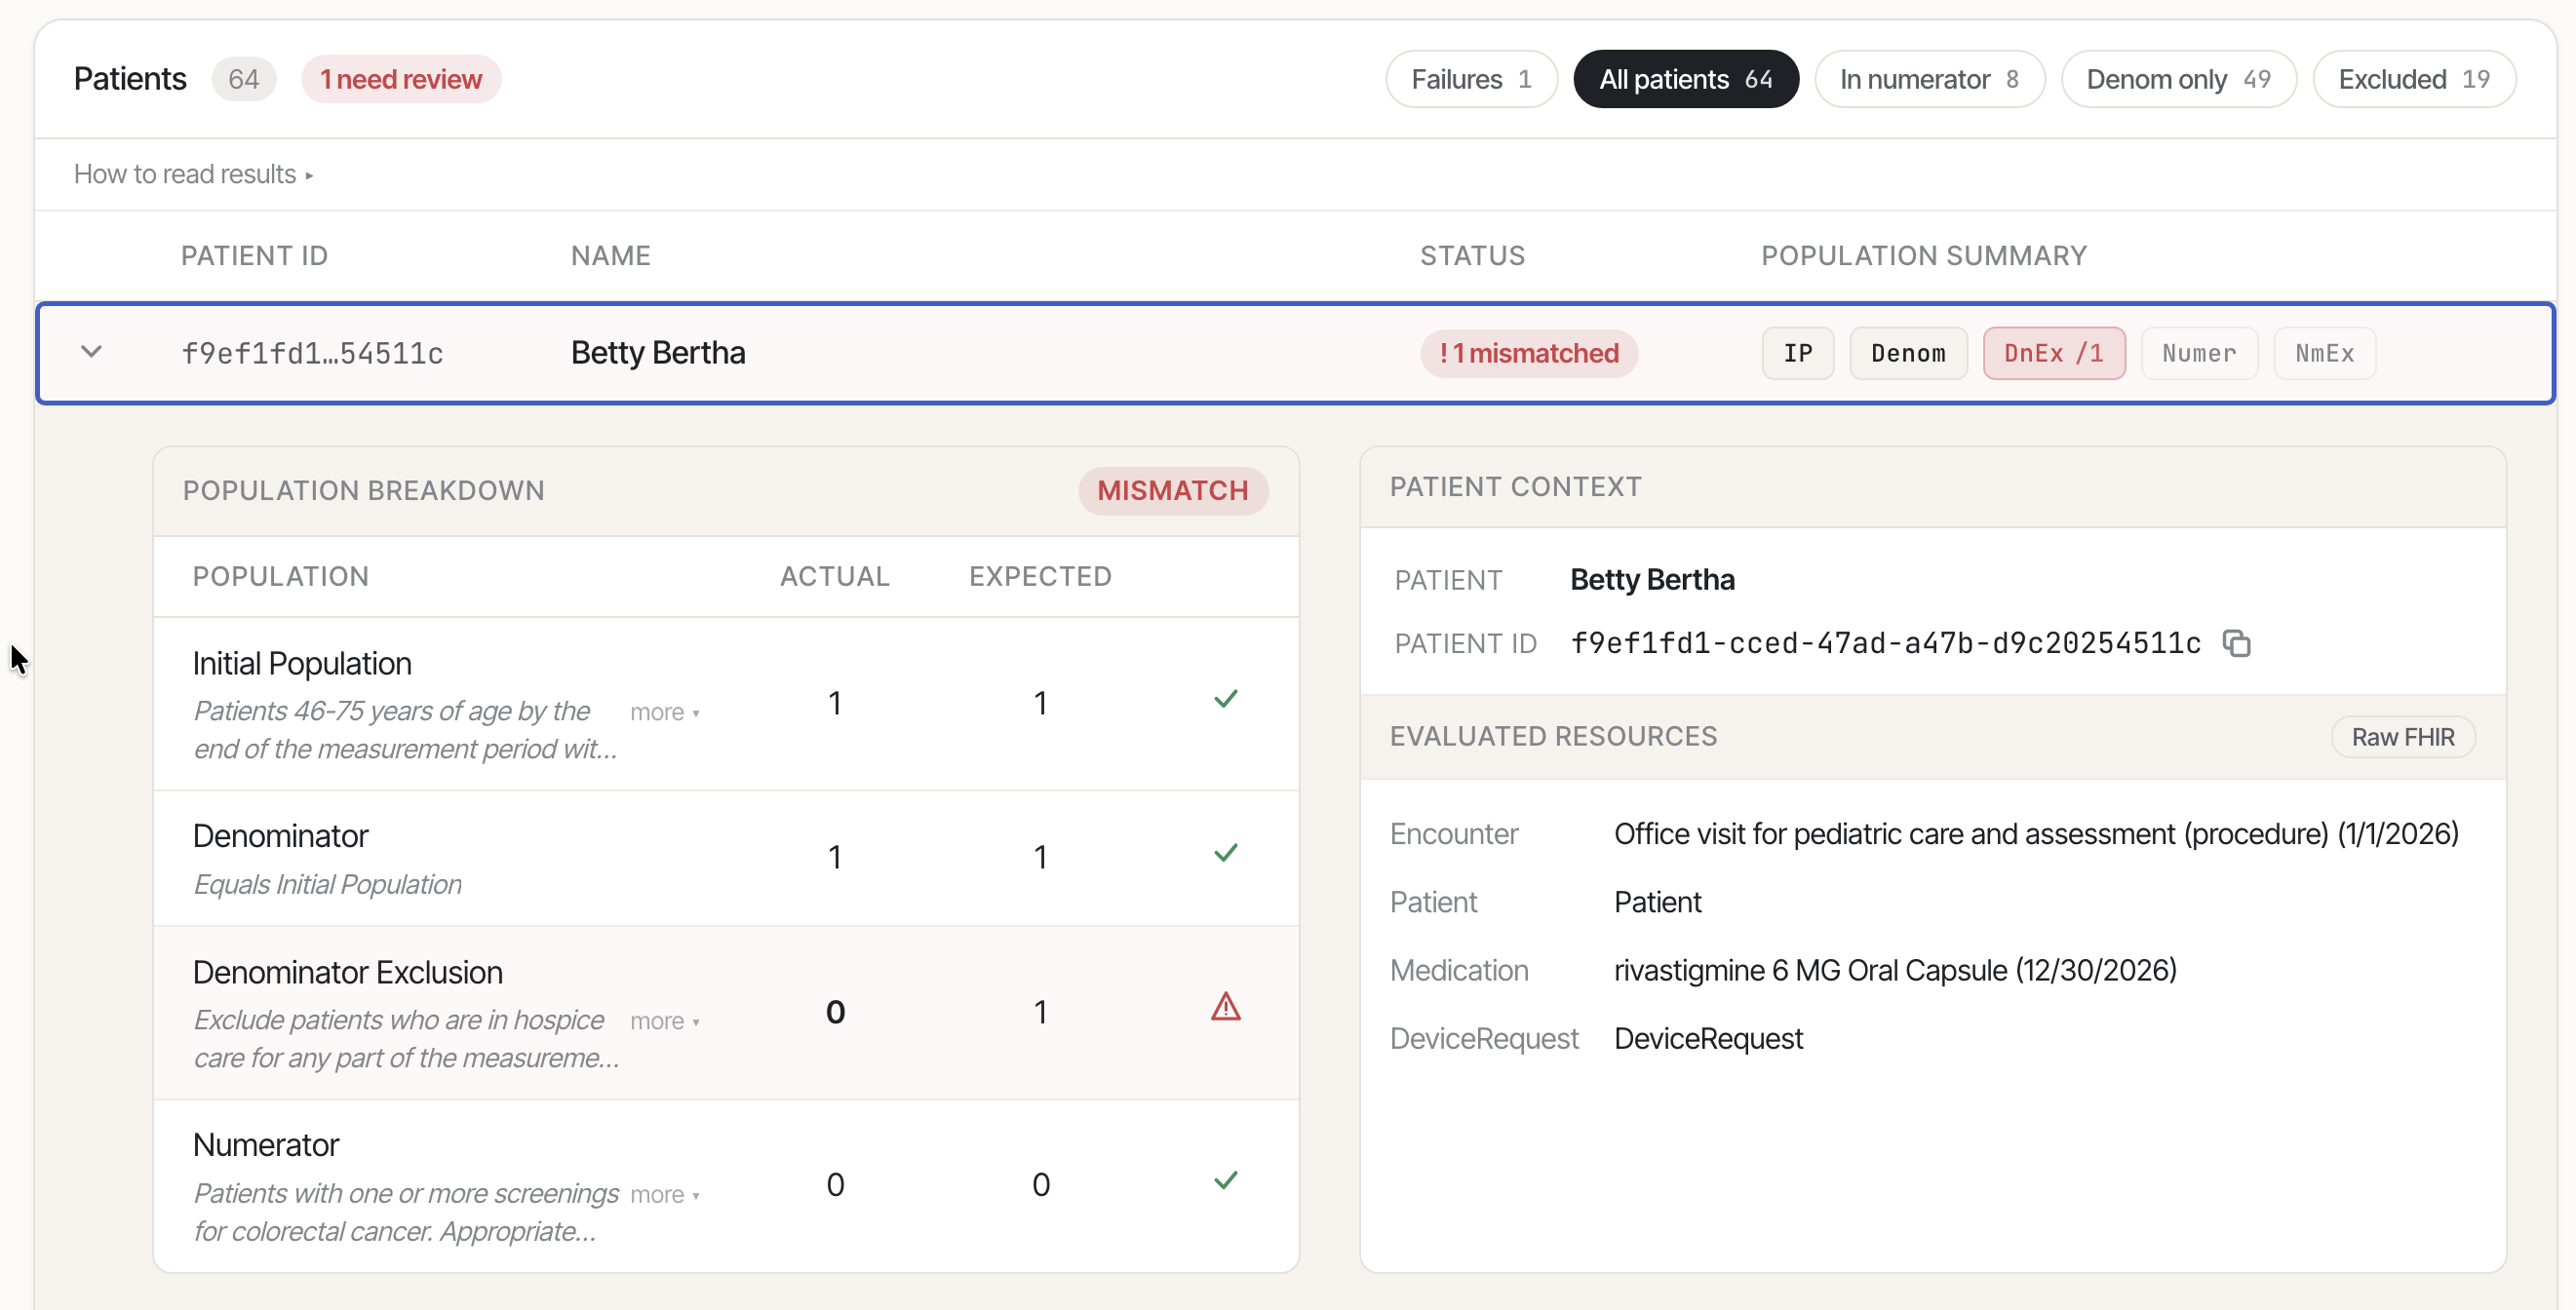2576x1310 pixels.
Task: Click the 1 need review badge
Action: (x=401, y=79)
